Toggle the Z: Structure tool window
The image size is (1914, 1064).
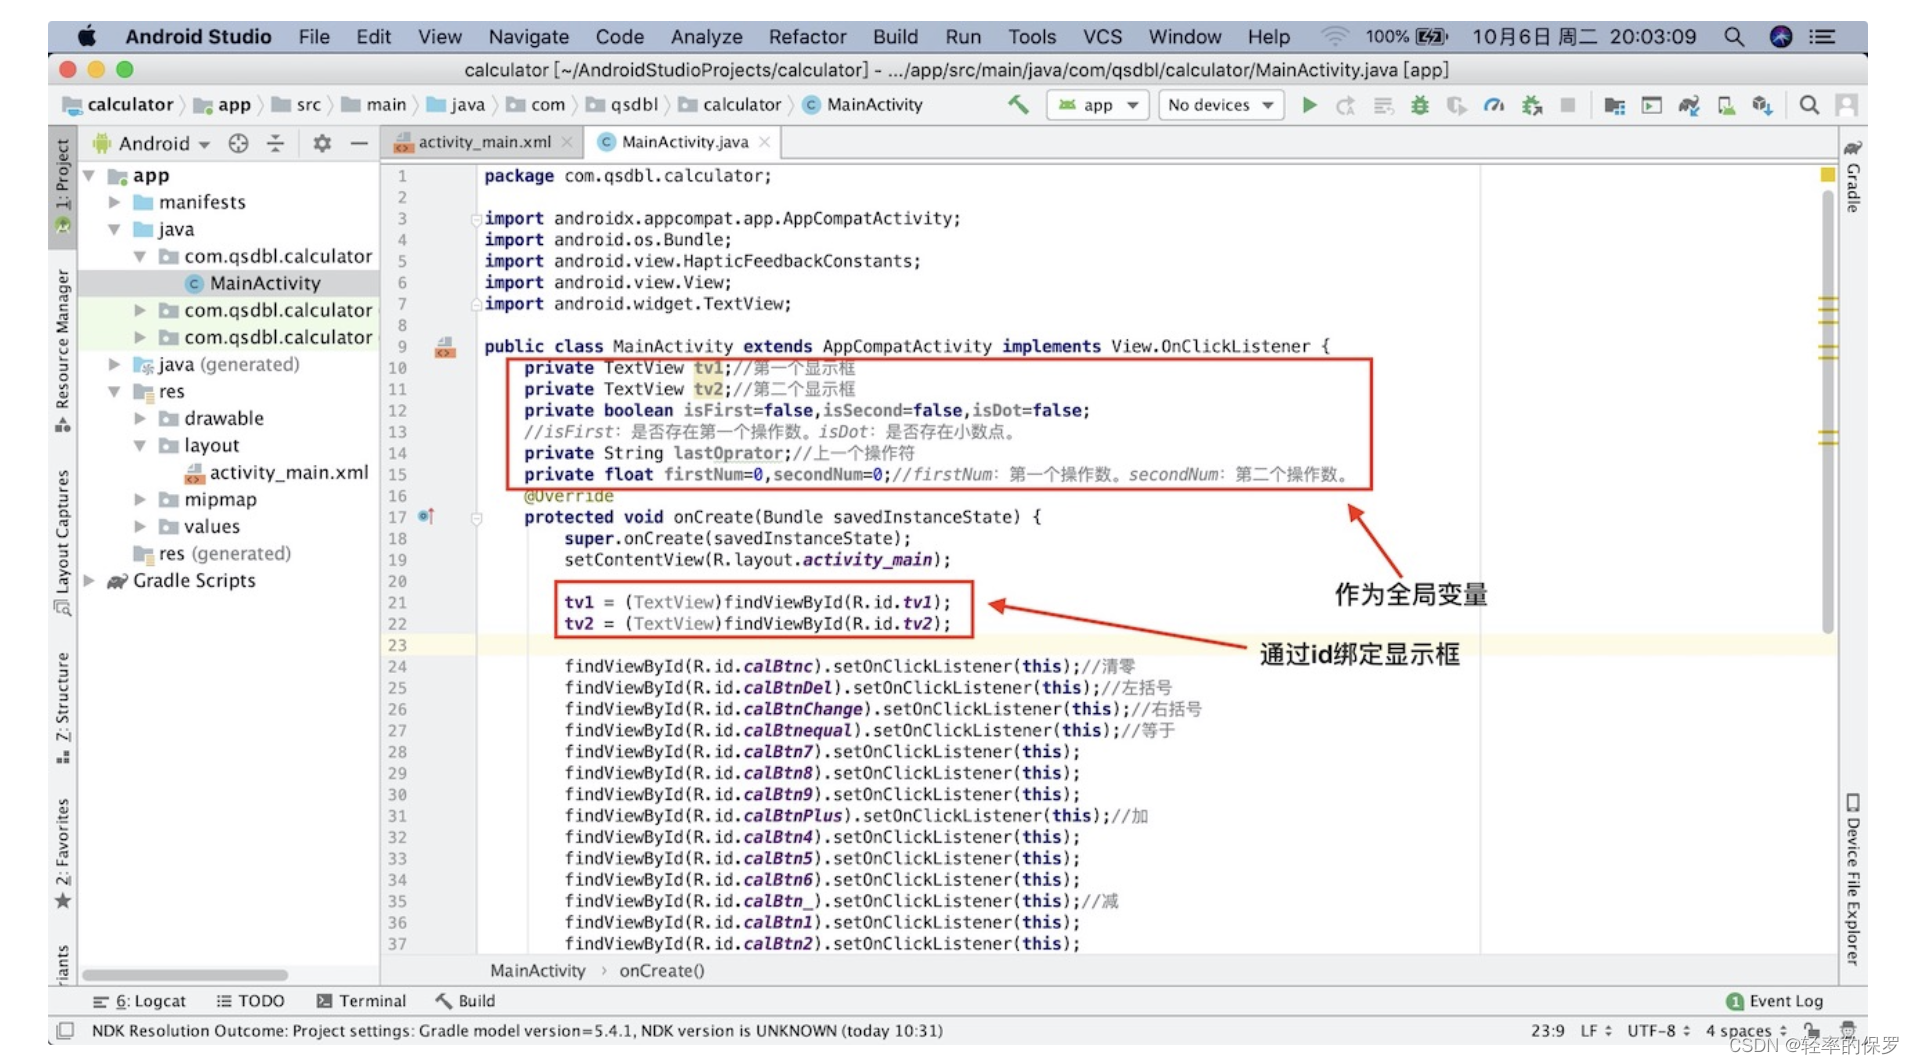pyautogui.click(x=62, y=707)
